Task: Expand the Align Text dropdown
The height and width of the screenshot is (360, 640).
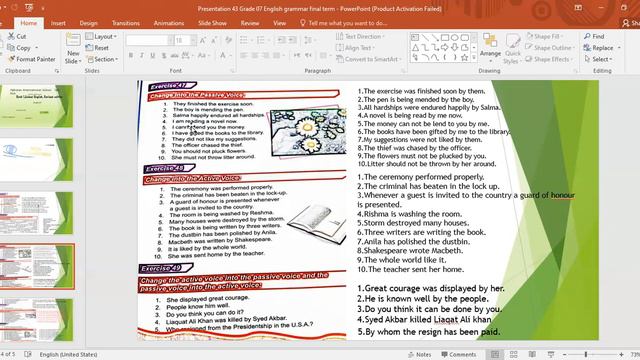Action: tap(355, 48)
